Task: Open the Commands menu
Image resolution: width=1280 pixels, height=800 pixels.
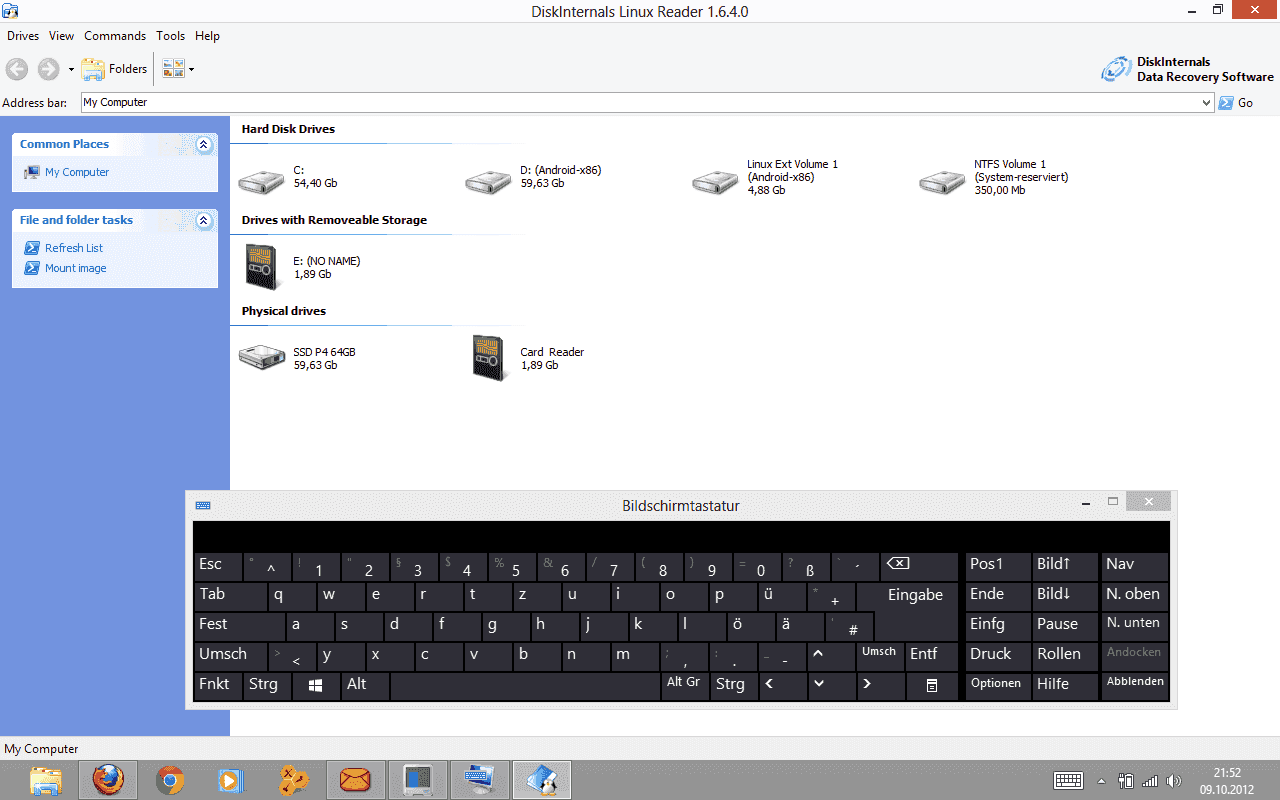Action: pos(115,36)
